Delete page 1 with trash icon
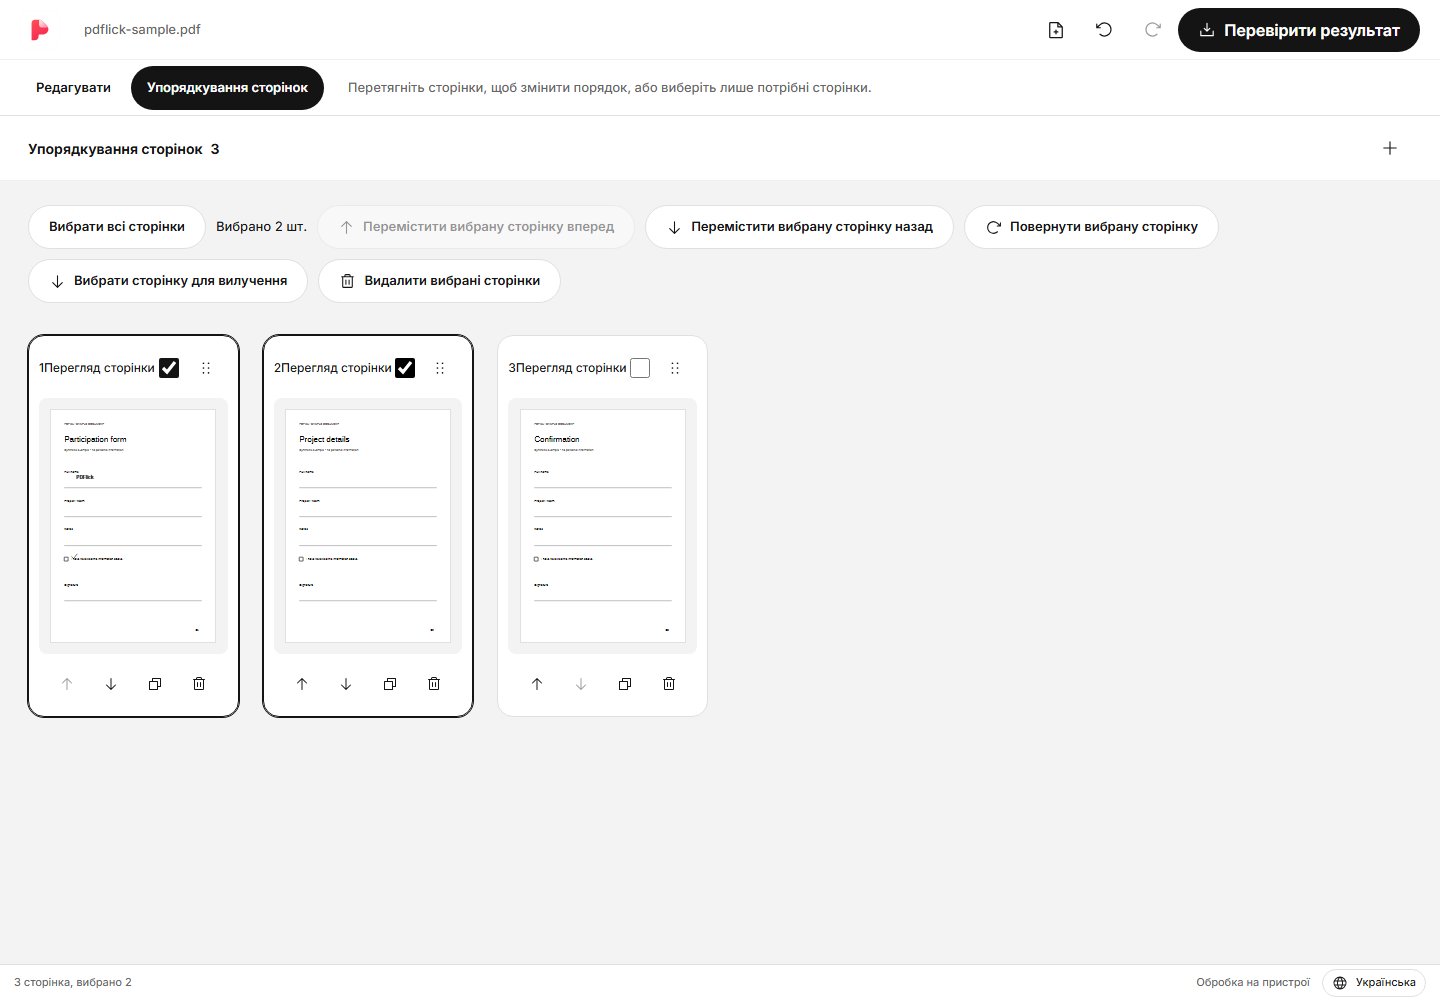 [199, 684]
